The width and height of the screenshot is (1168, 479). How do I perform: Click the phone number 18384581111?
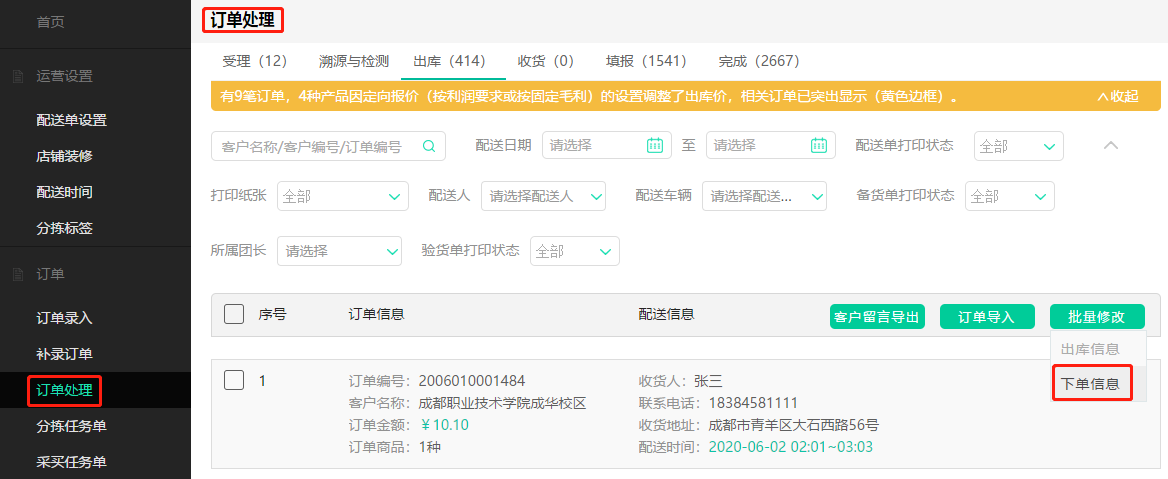tap(753, 404)
